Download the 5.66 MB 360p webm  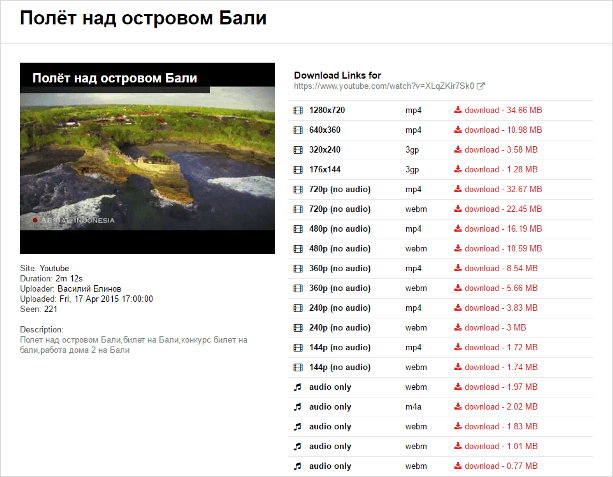pyautogui.click(x=495, y=288)
